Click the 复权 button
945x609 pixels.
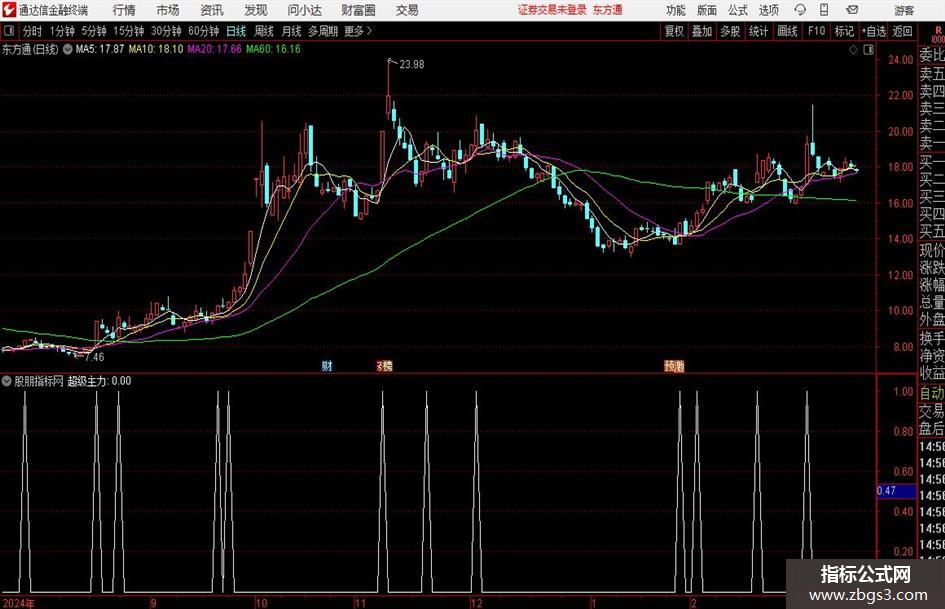[x=674, y=31]
